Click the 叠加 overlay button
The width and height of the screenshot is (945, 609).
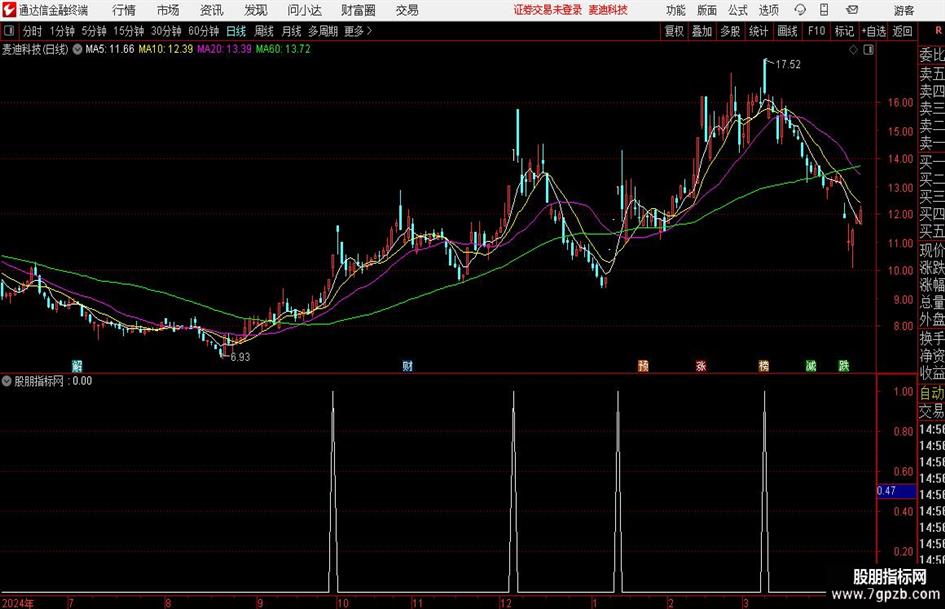(702, 31)
